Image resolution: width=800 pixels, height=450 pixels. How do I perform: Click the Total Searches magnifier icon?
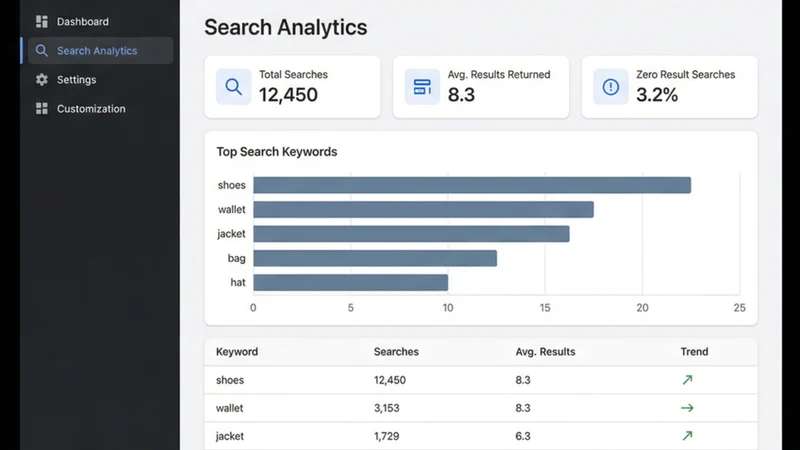(234, 87)
